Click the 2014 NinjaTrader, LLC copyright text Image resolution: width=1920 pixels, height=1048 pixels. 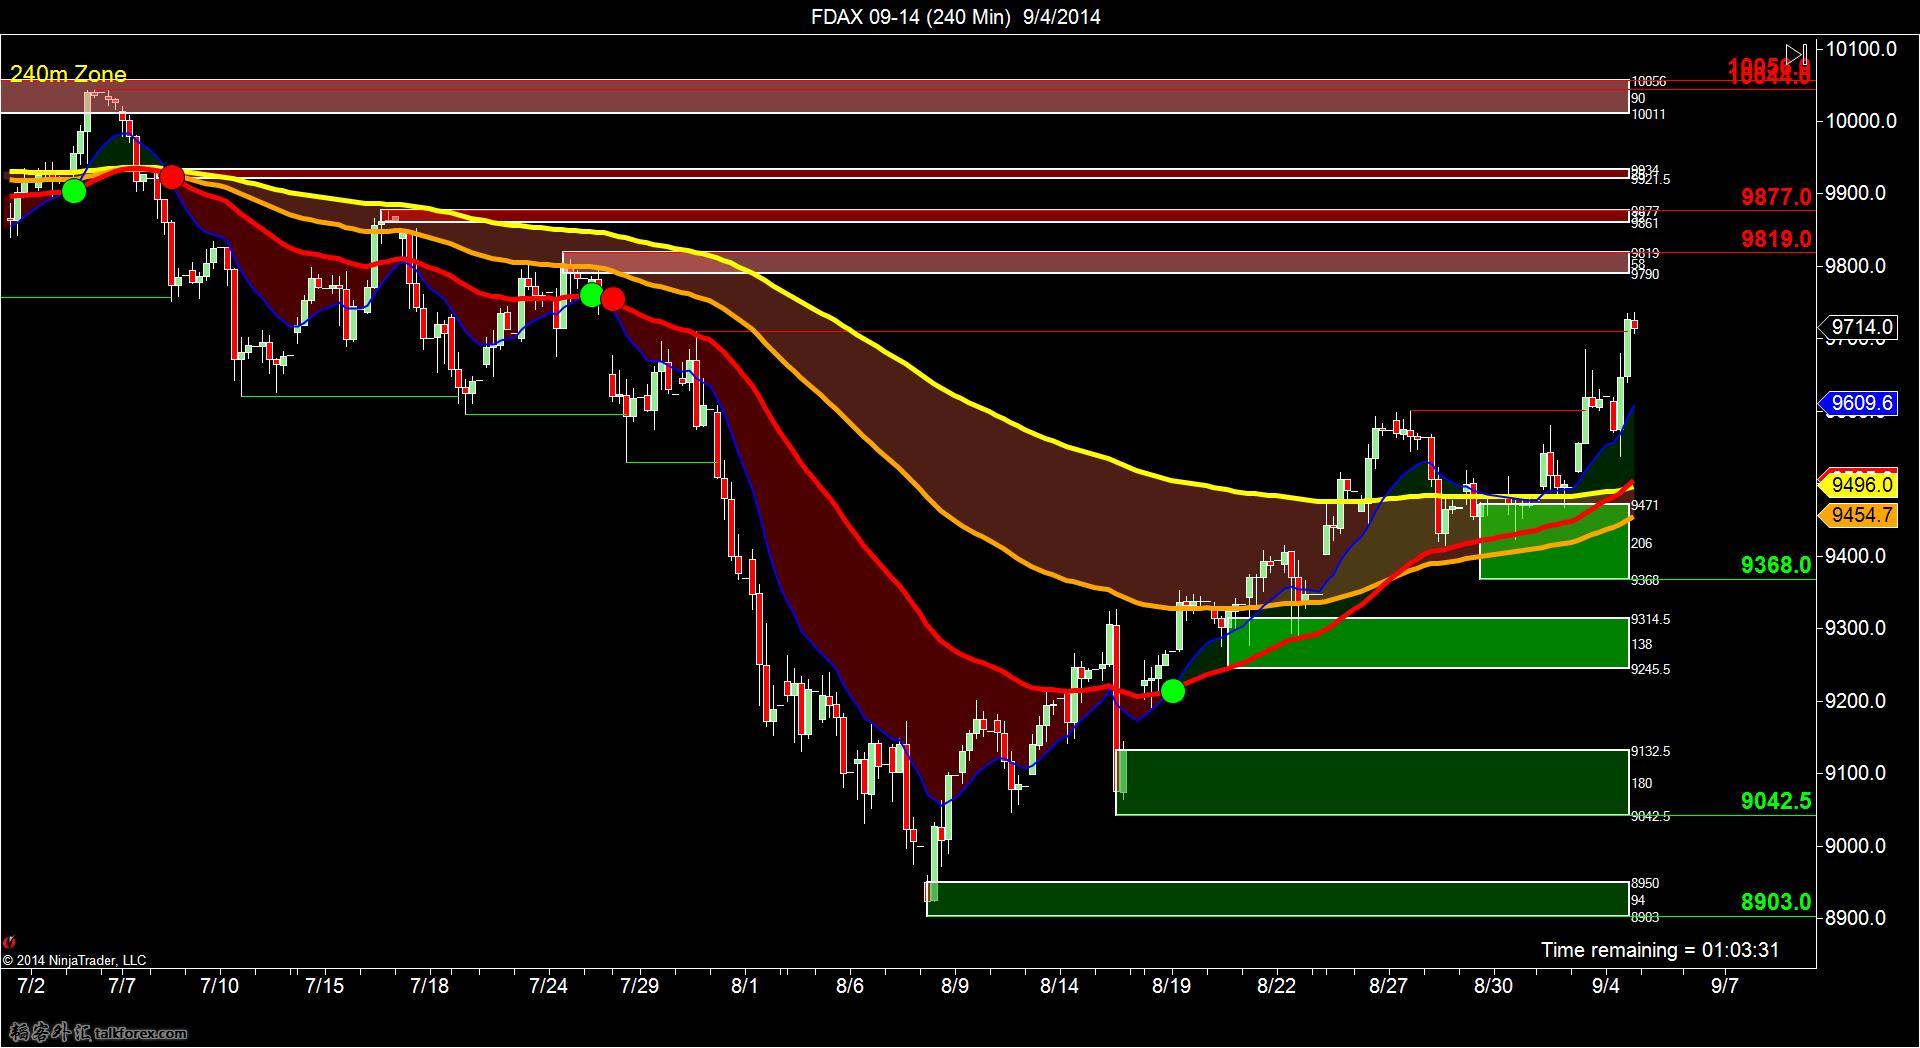[74, 961]
